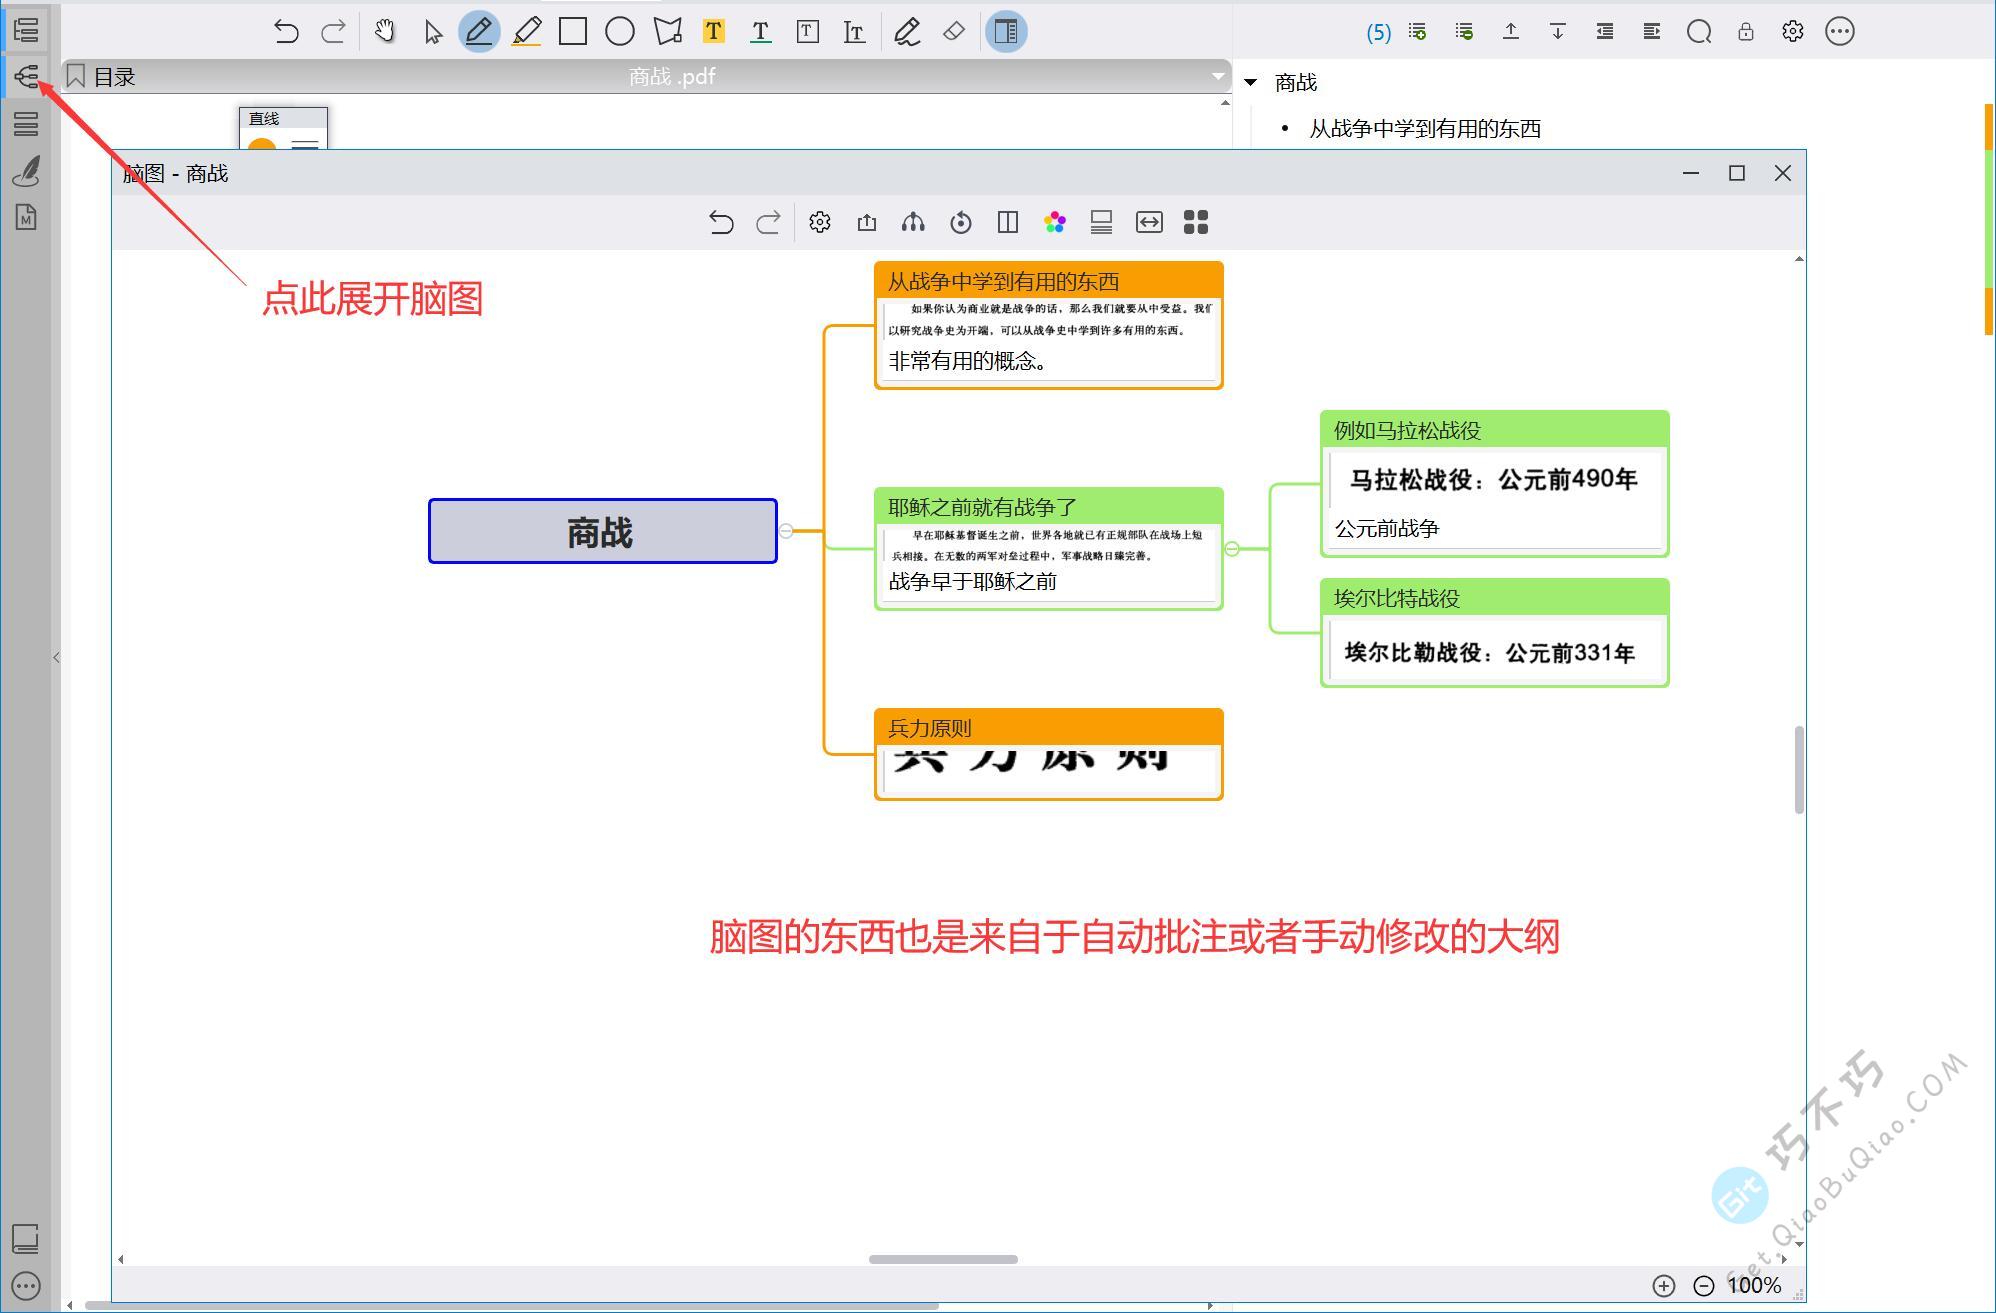Open outline search magnifier
Image resolution: width=1996 pixels, height=1313 pixels.
1699,32
